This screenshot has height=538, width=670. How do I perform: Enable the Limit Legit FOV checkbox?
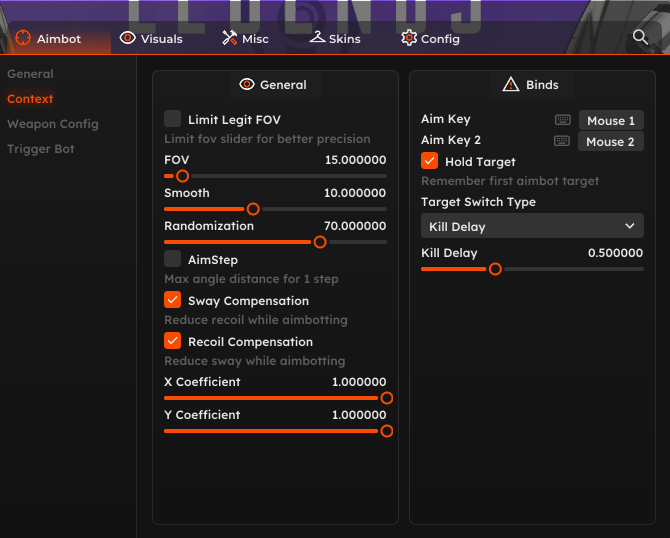click(173, 119)
